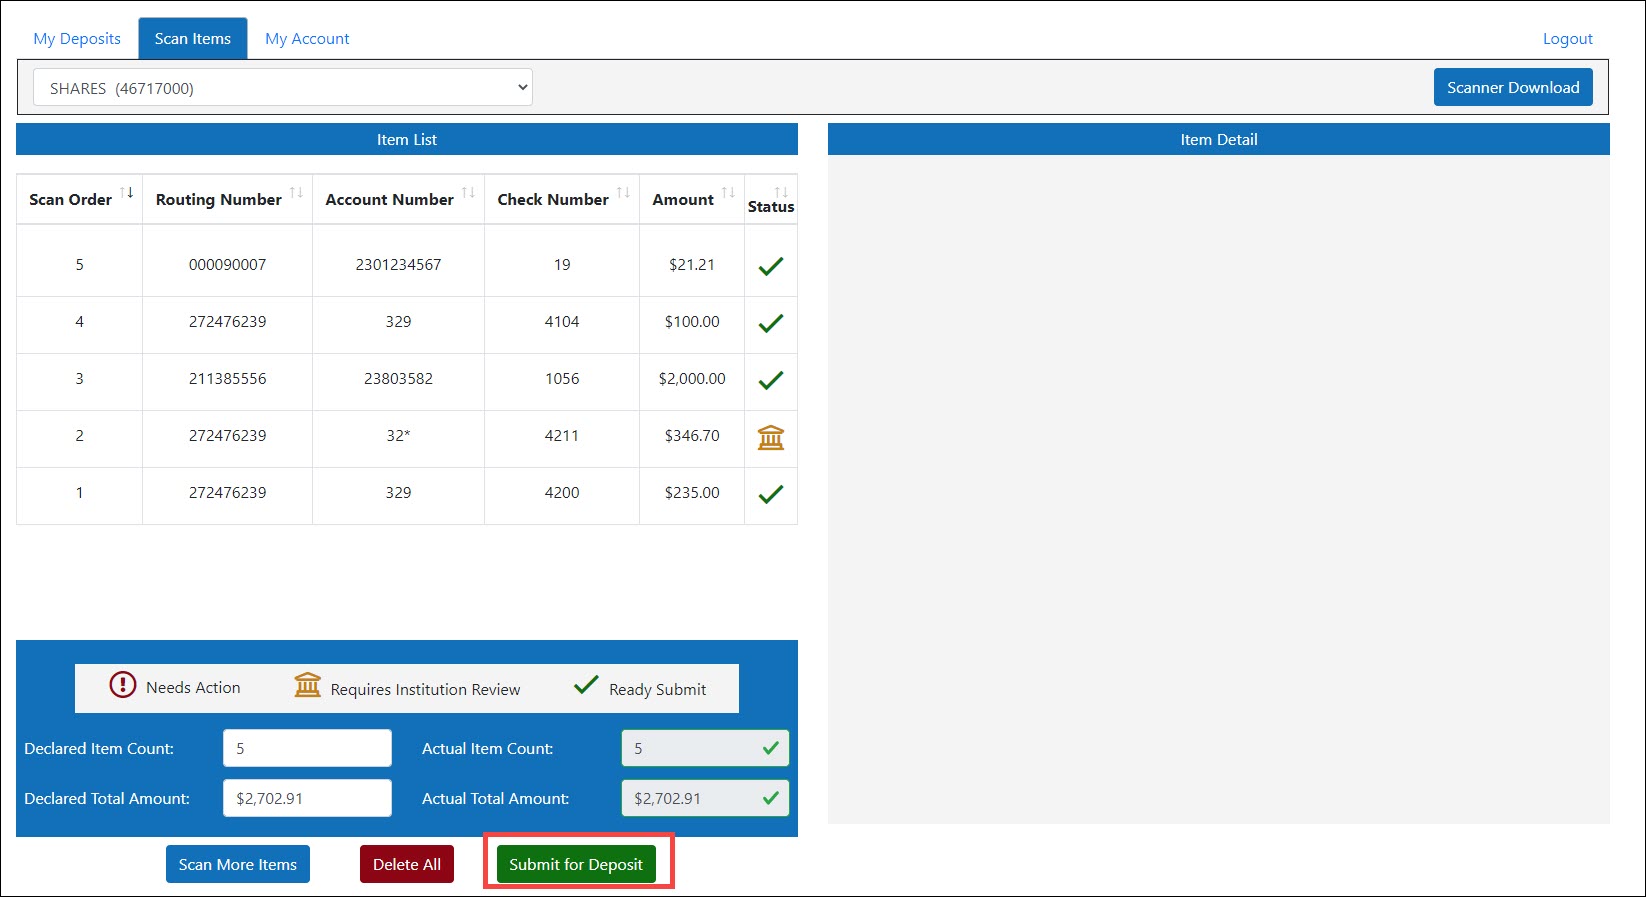Viewport: 1646px width, 897px height.
Task: Click status checkmark for the $235.00 item
Action: (x=770, y=494)
